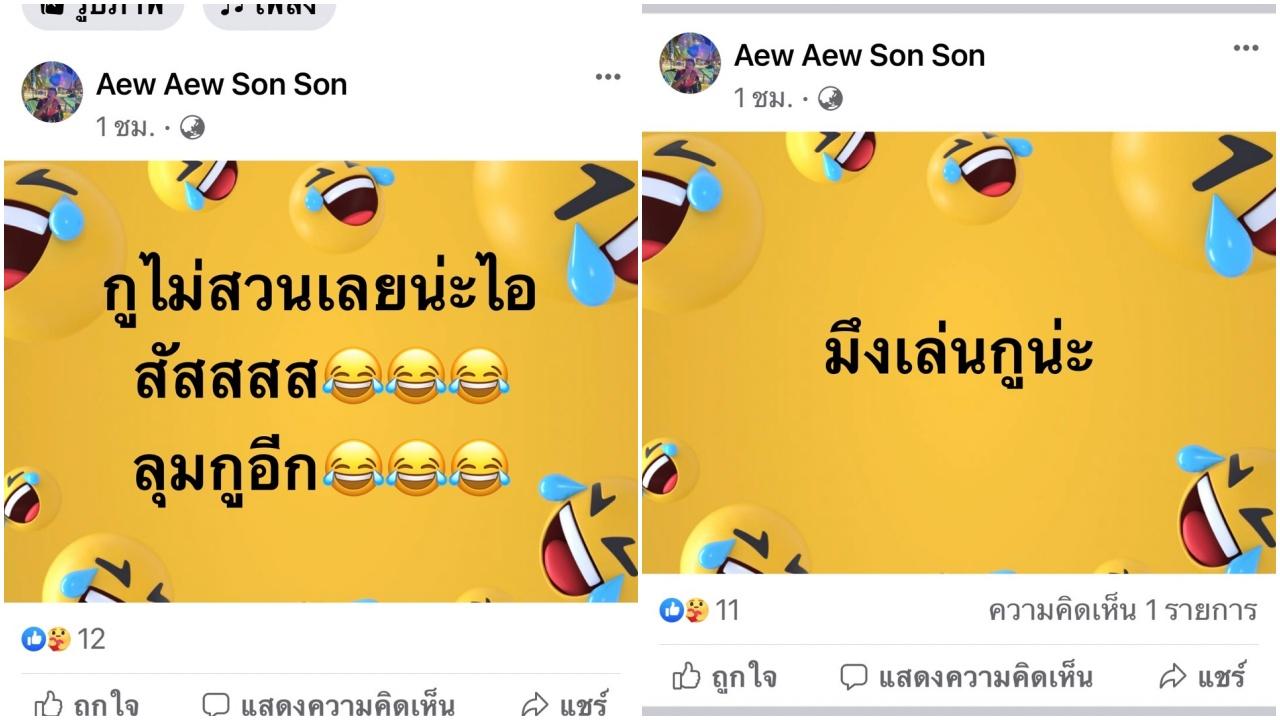Share the left post with แชร์
The image size is (1280, 720).
click(565, 704)
